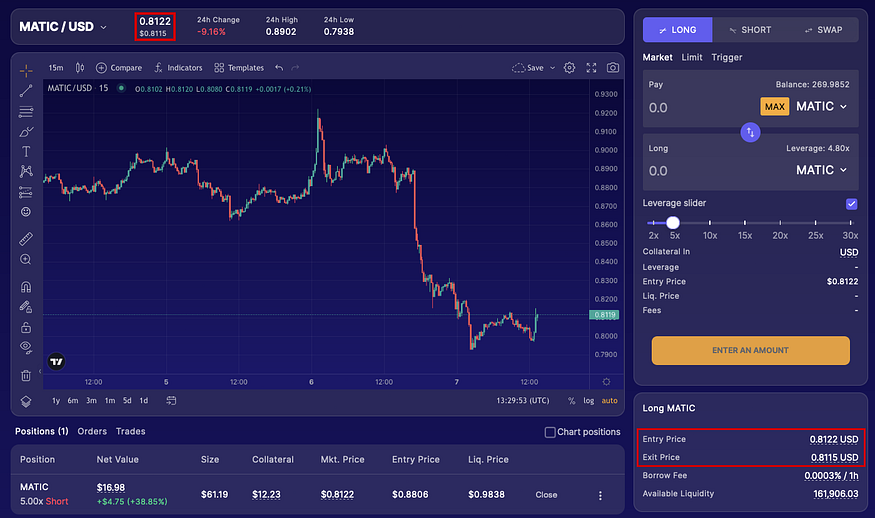Switch to the SHORT tab
Screen dimensions: 875x518
[x=749, y=30]
